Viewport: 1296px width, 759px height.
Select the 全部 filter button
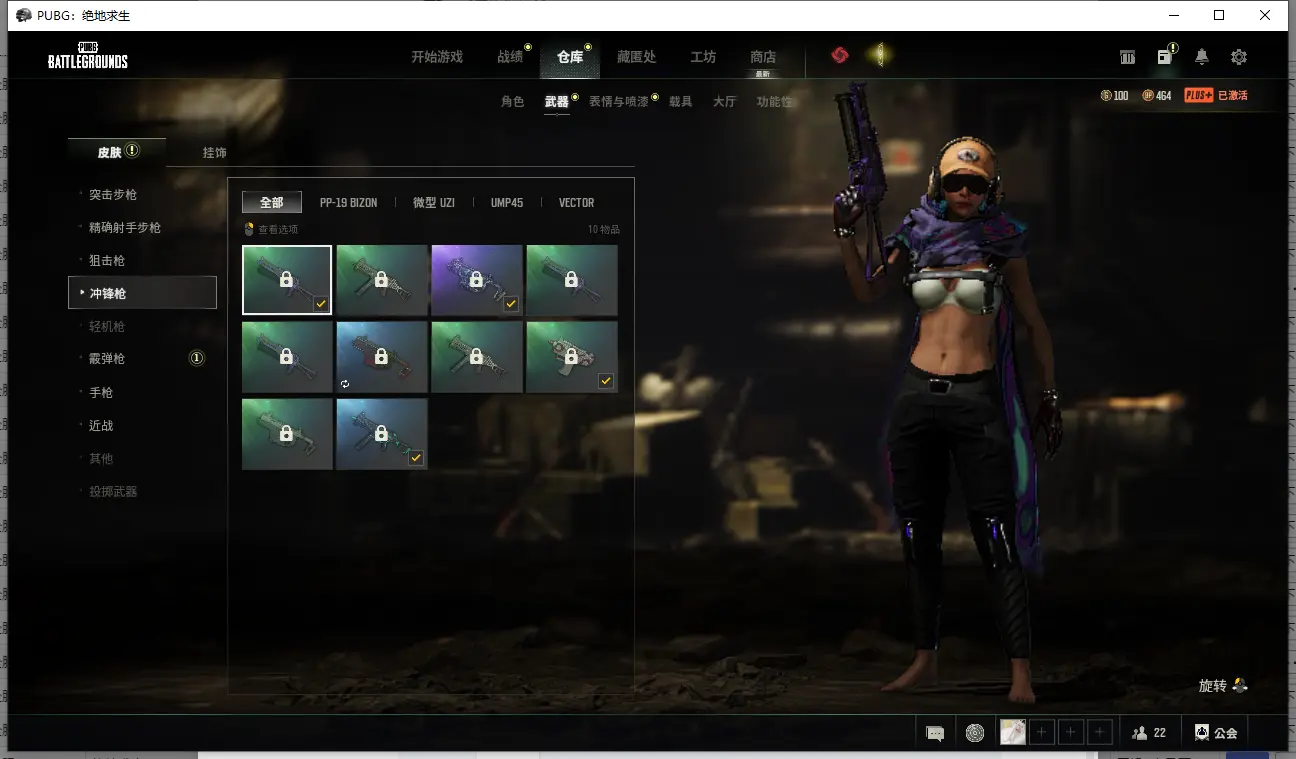point(272,203)
